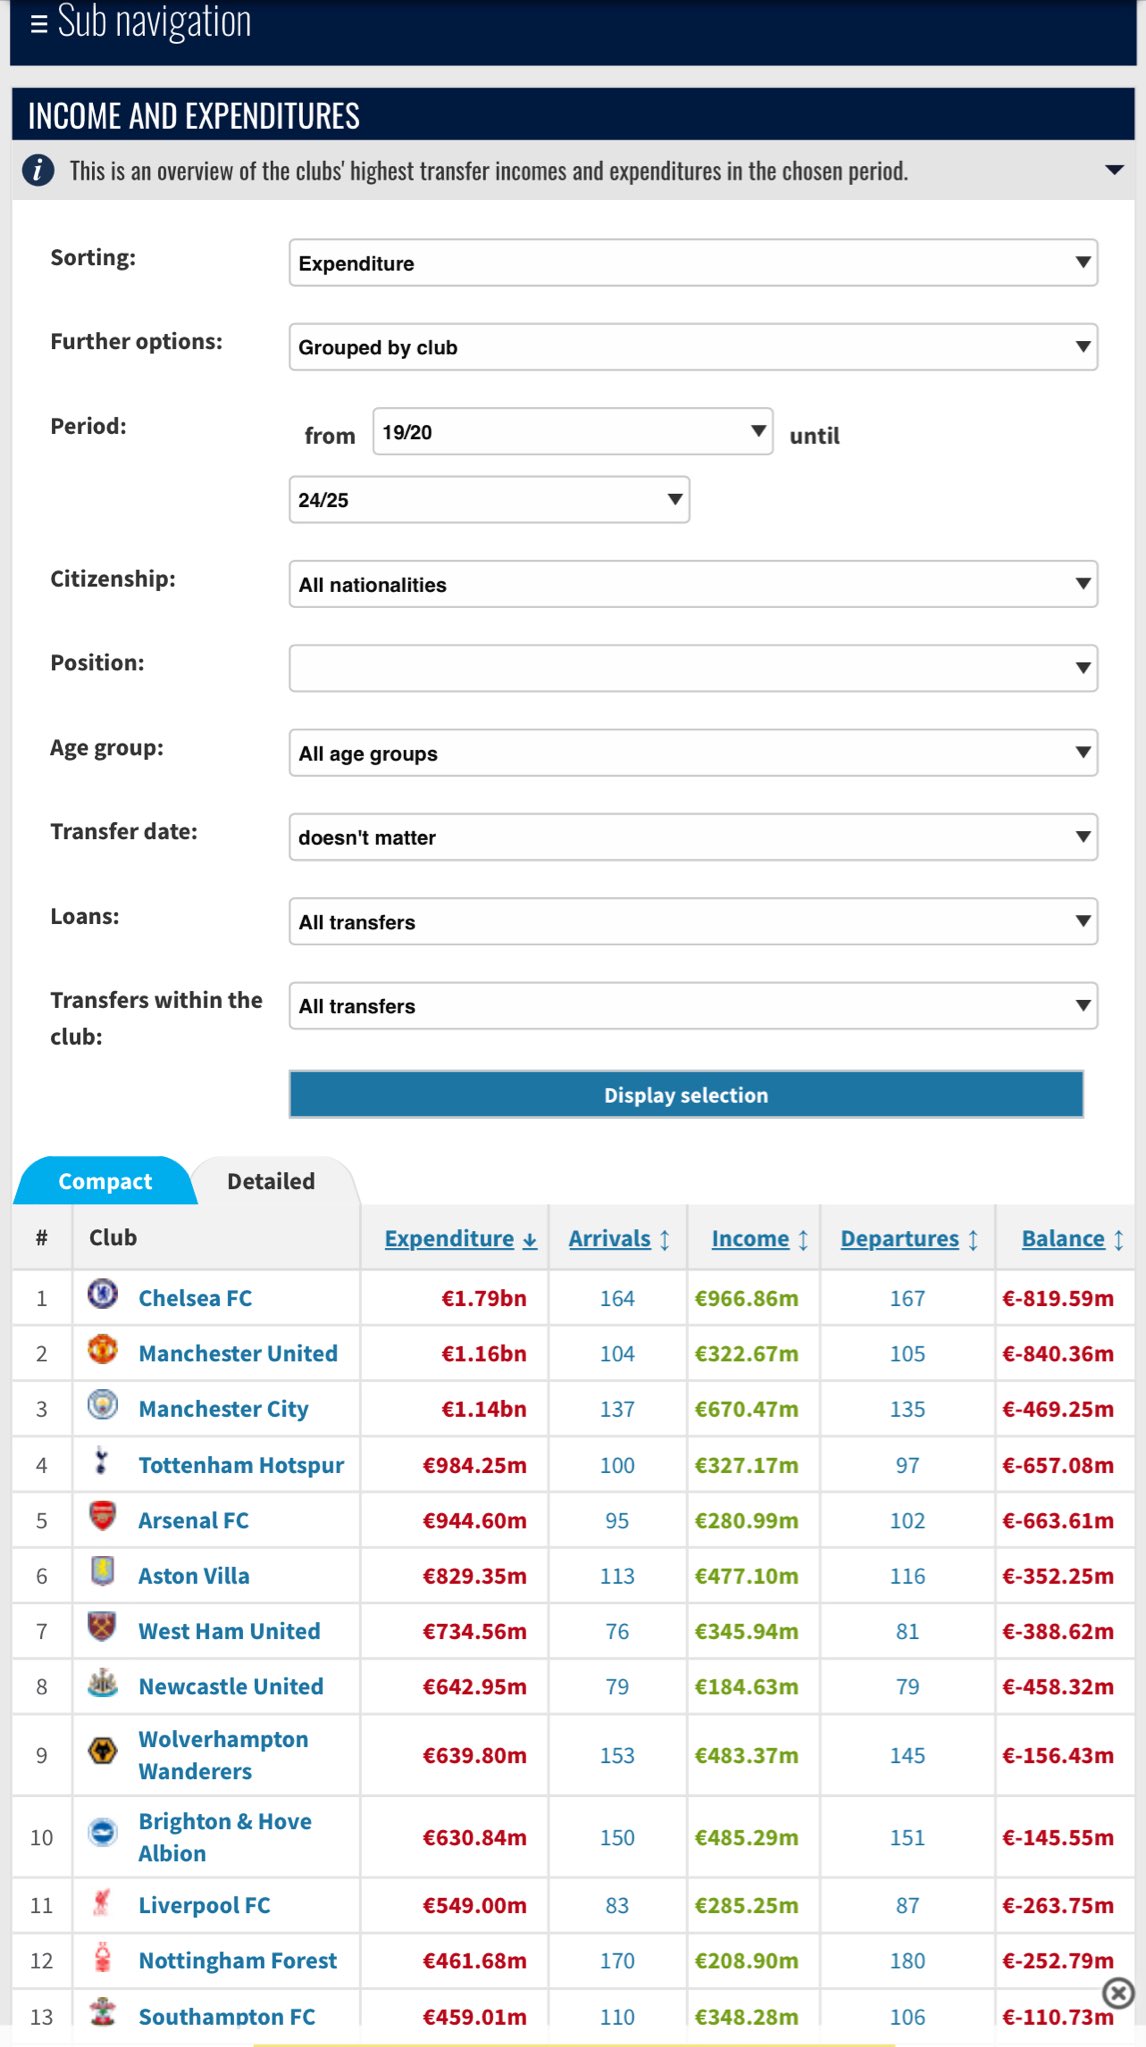Click Manchester United's €-840.36m balance value
This screenshot has width=1146, height=2047.
click(x=1058, y=1353)
